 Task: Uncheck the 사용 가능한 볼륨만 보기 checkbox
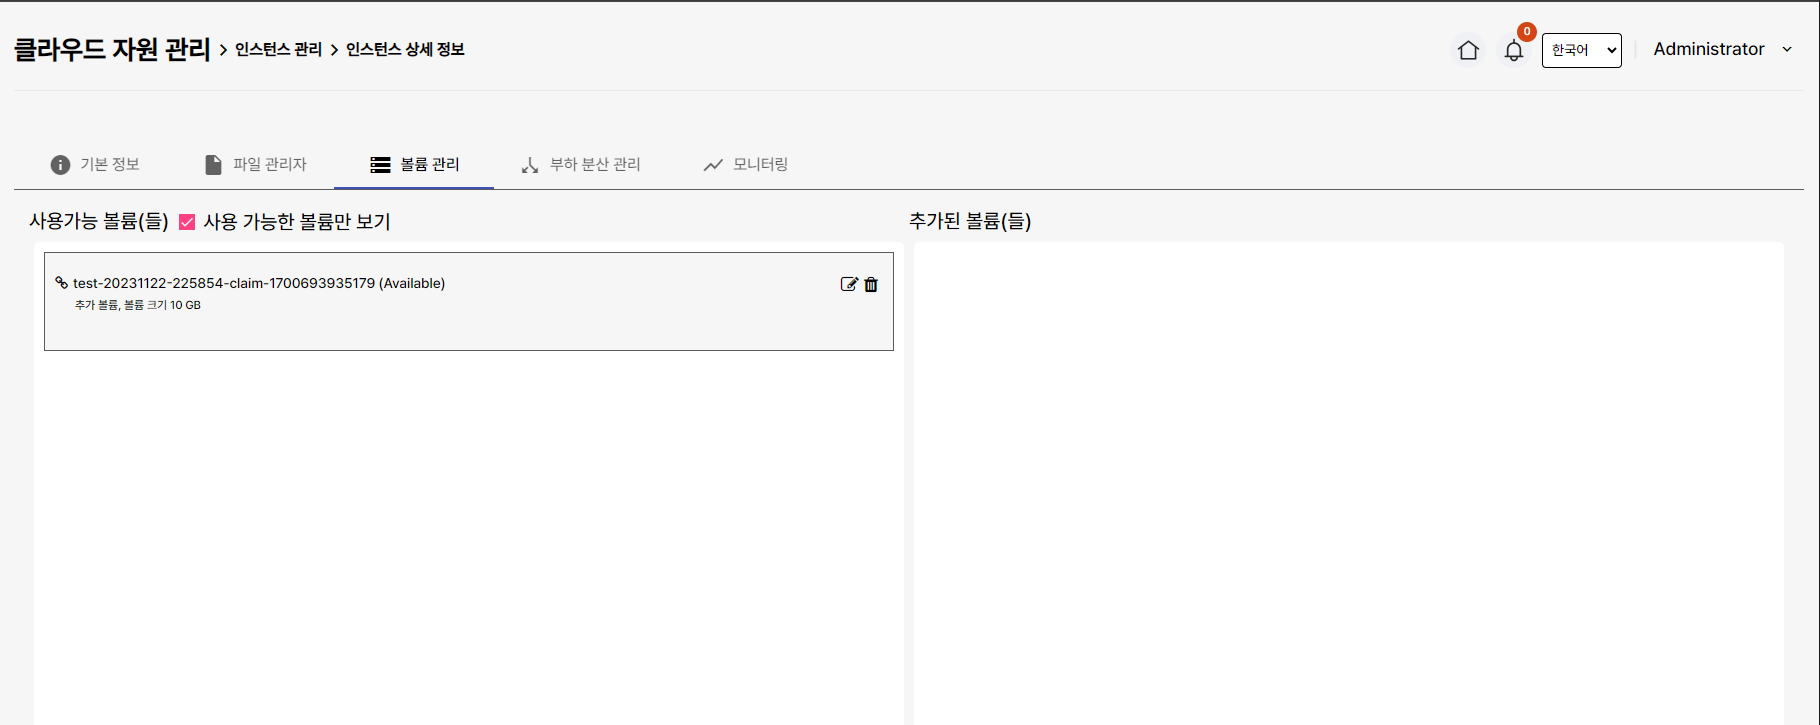(x=187, y=222)
